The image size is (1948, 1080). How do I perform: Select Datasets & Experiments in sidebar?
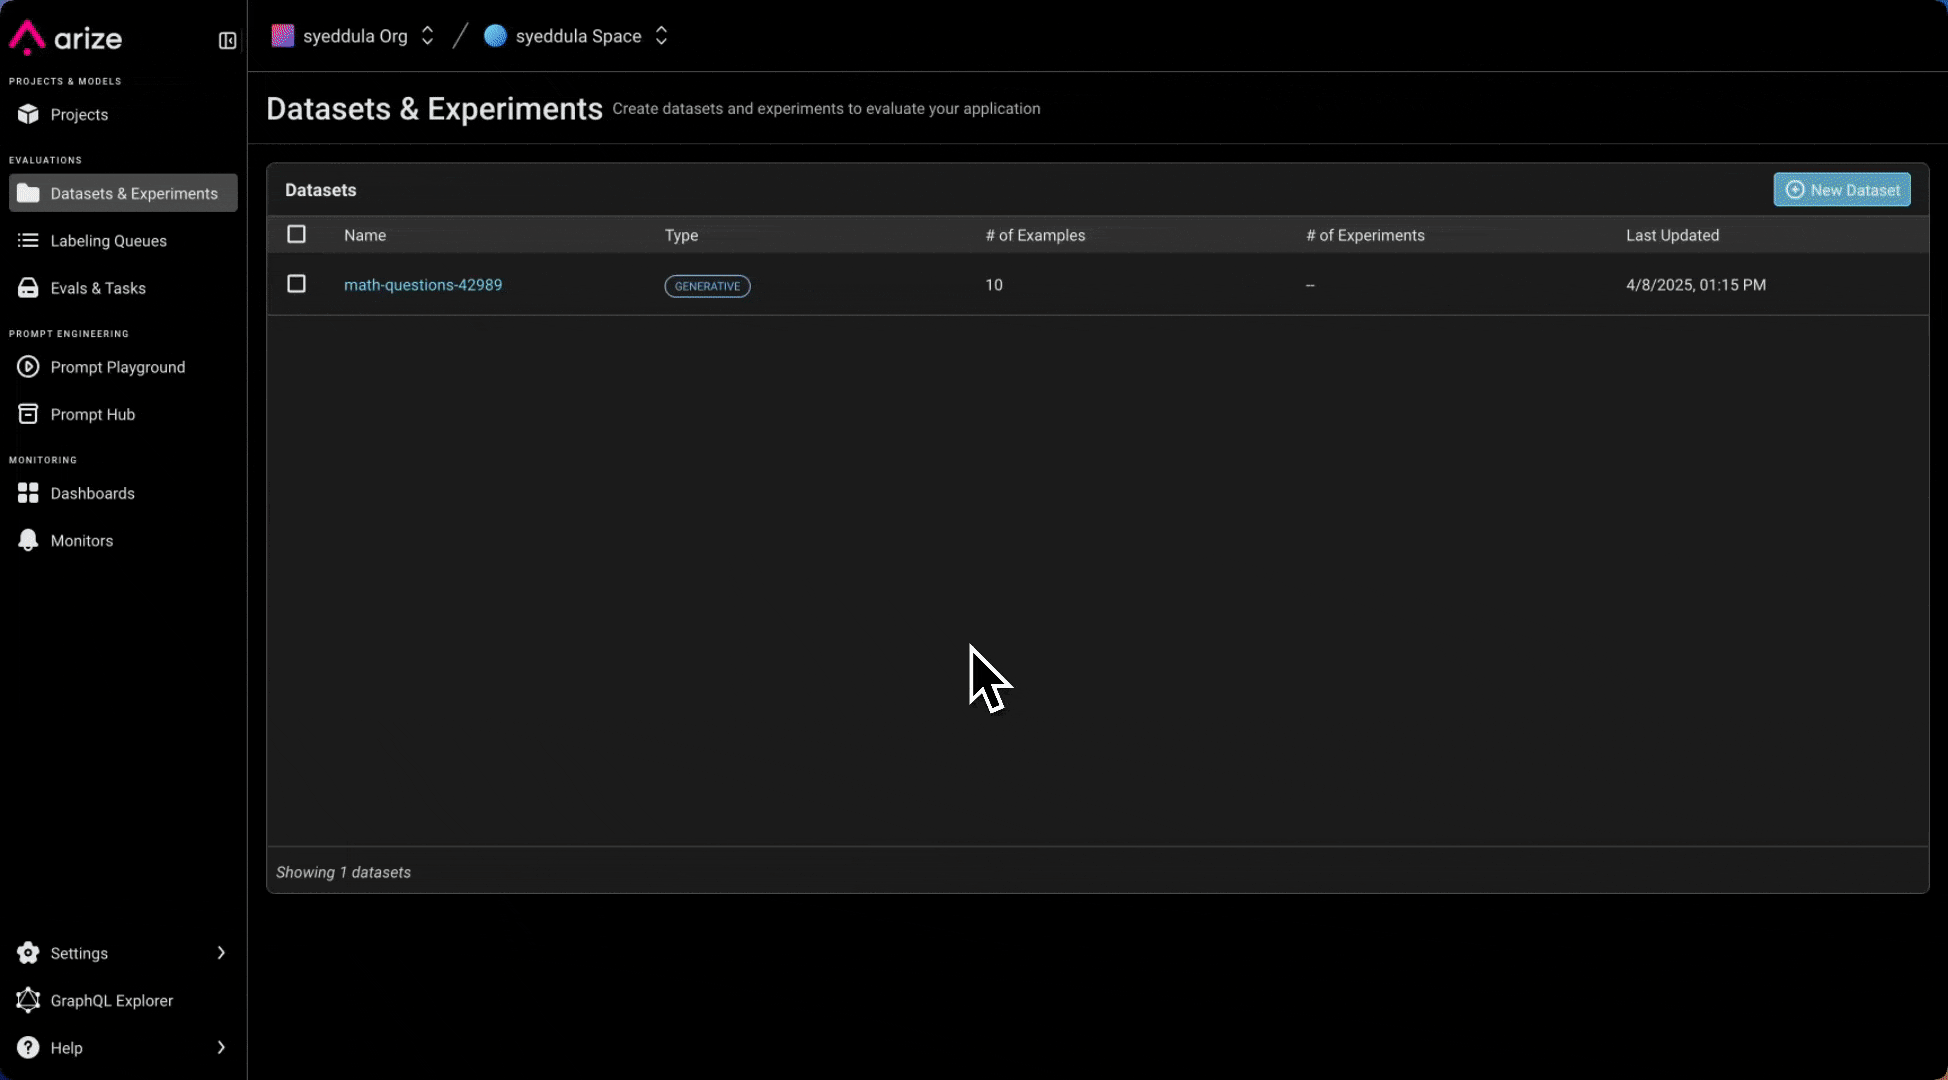coord(123,193)
